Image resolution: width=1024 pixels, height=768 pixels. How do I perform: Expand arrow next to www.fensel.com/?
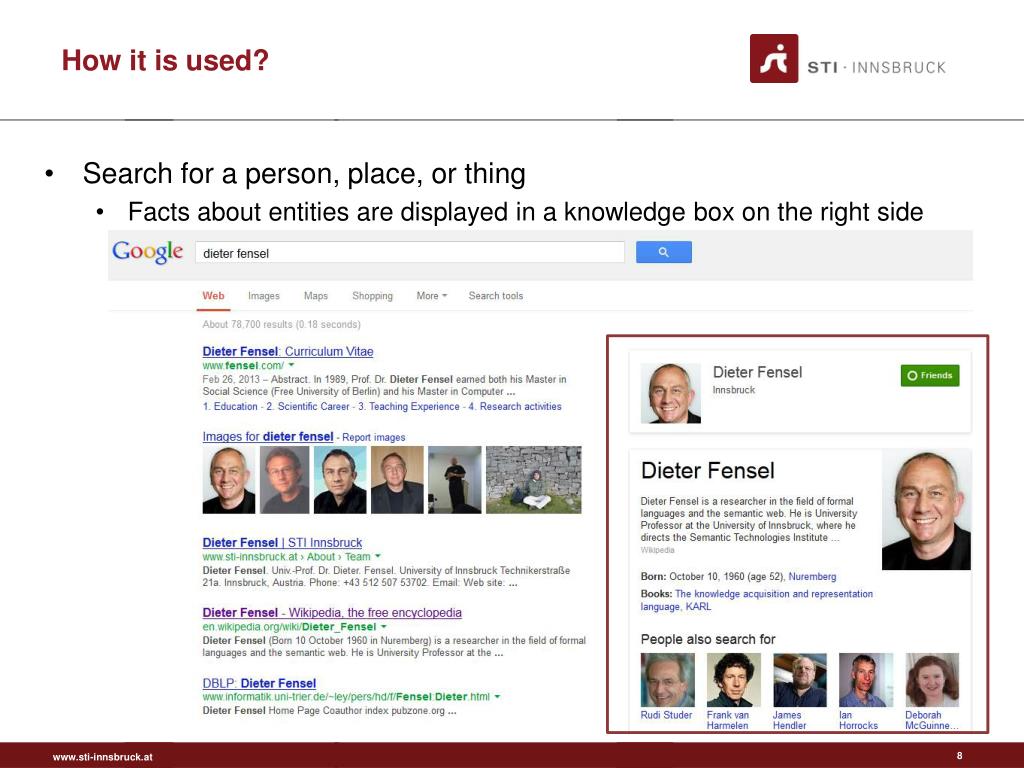coord(291,366)
